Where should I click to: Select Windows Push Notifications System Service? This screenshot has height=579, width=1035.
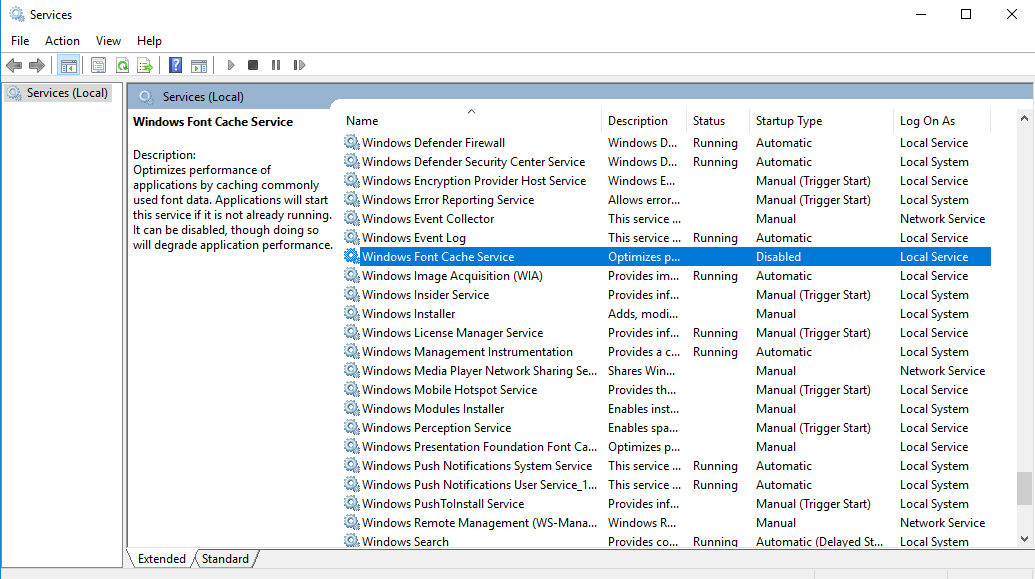click(x=667, y=466)
